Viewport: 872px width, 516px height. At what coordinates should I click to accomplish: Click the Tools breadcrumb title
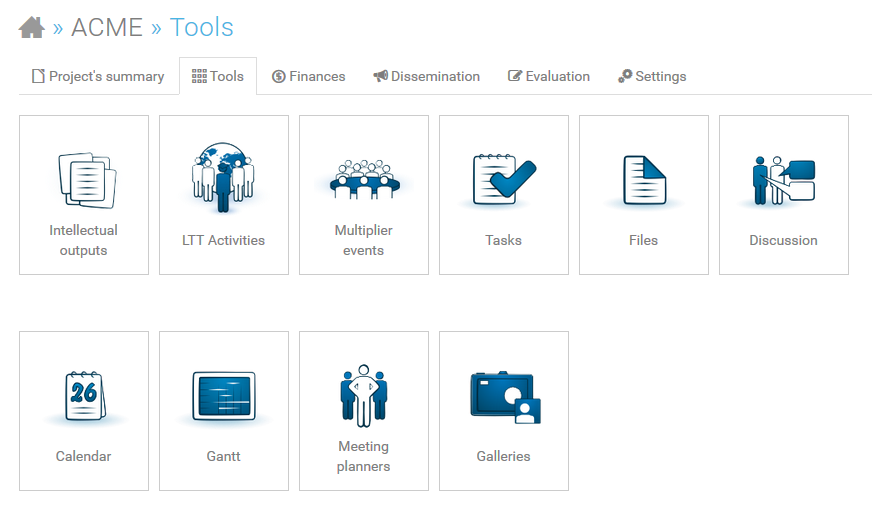201,27
